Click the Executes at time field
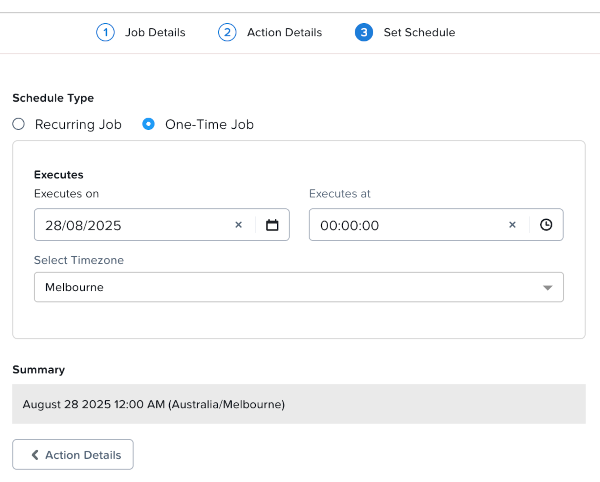Screen dimensions: 600x482 [436, 225]
